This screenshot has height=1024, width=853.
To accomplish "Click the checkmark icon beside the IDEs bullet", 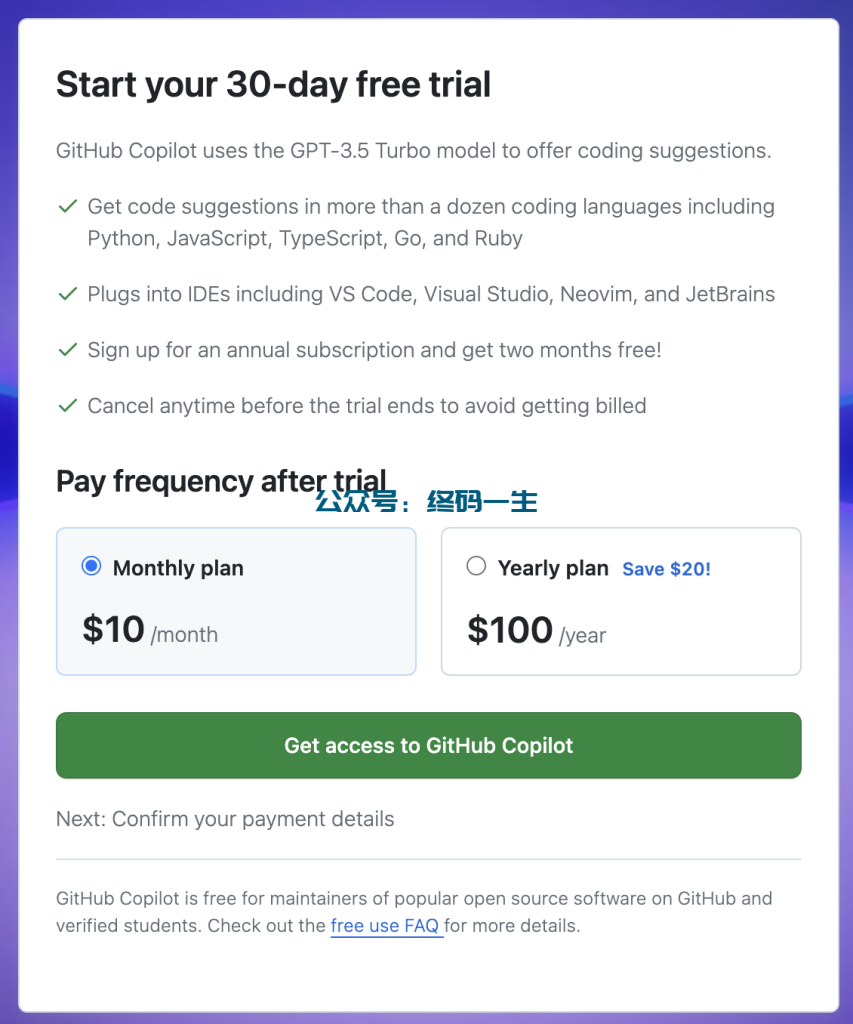I will tap(67, 293).
